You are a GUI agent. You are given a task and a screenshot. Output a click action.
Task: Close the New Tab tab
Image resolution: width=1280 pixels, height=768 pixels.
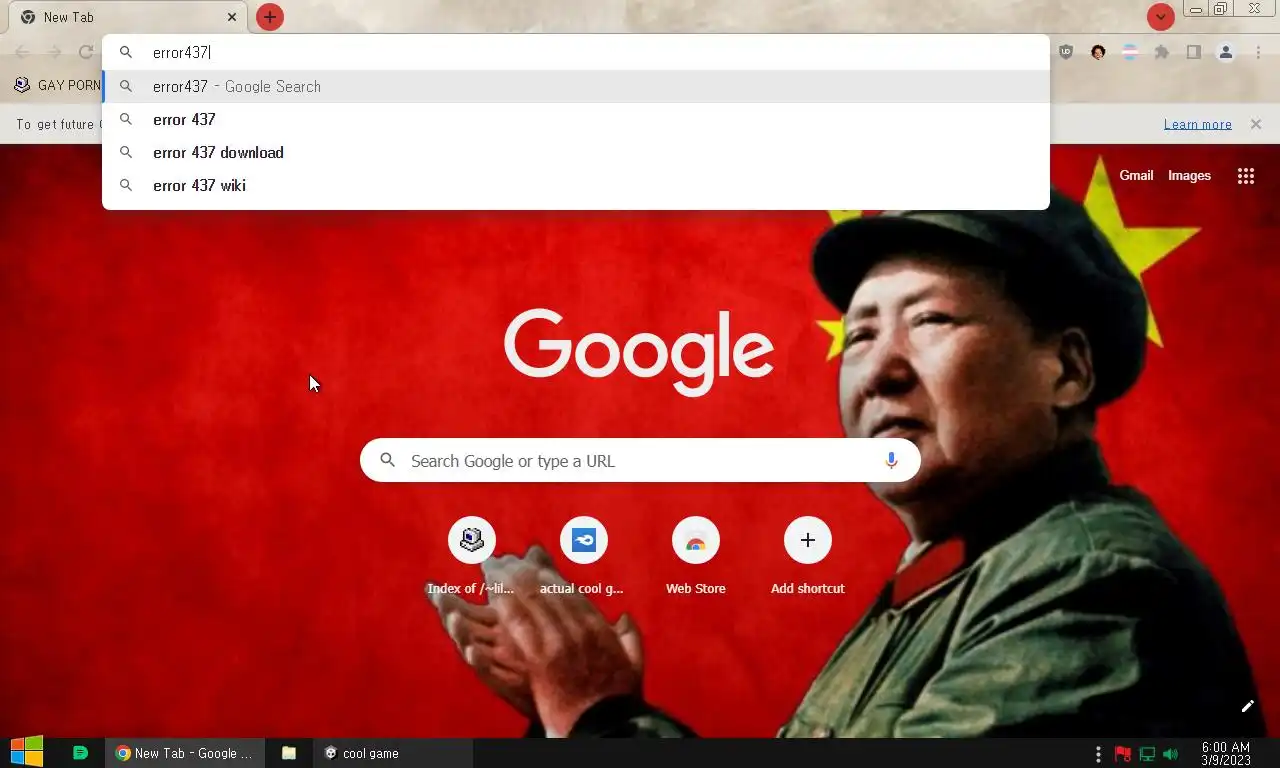point(232,17)
